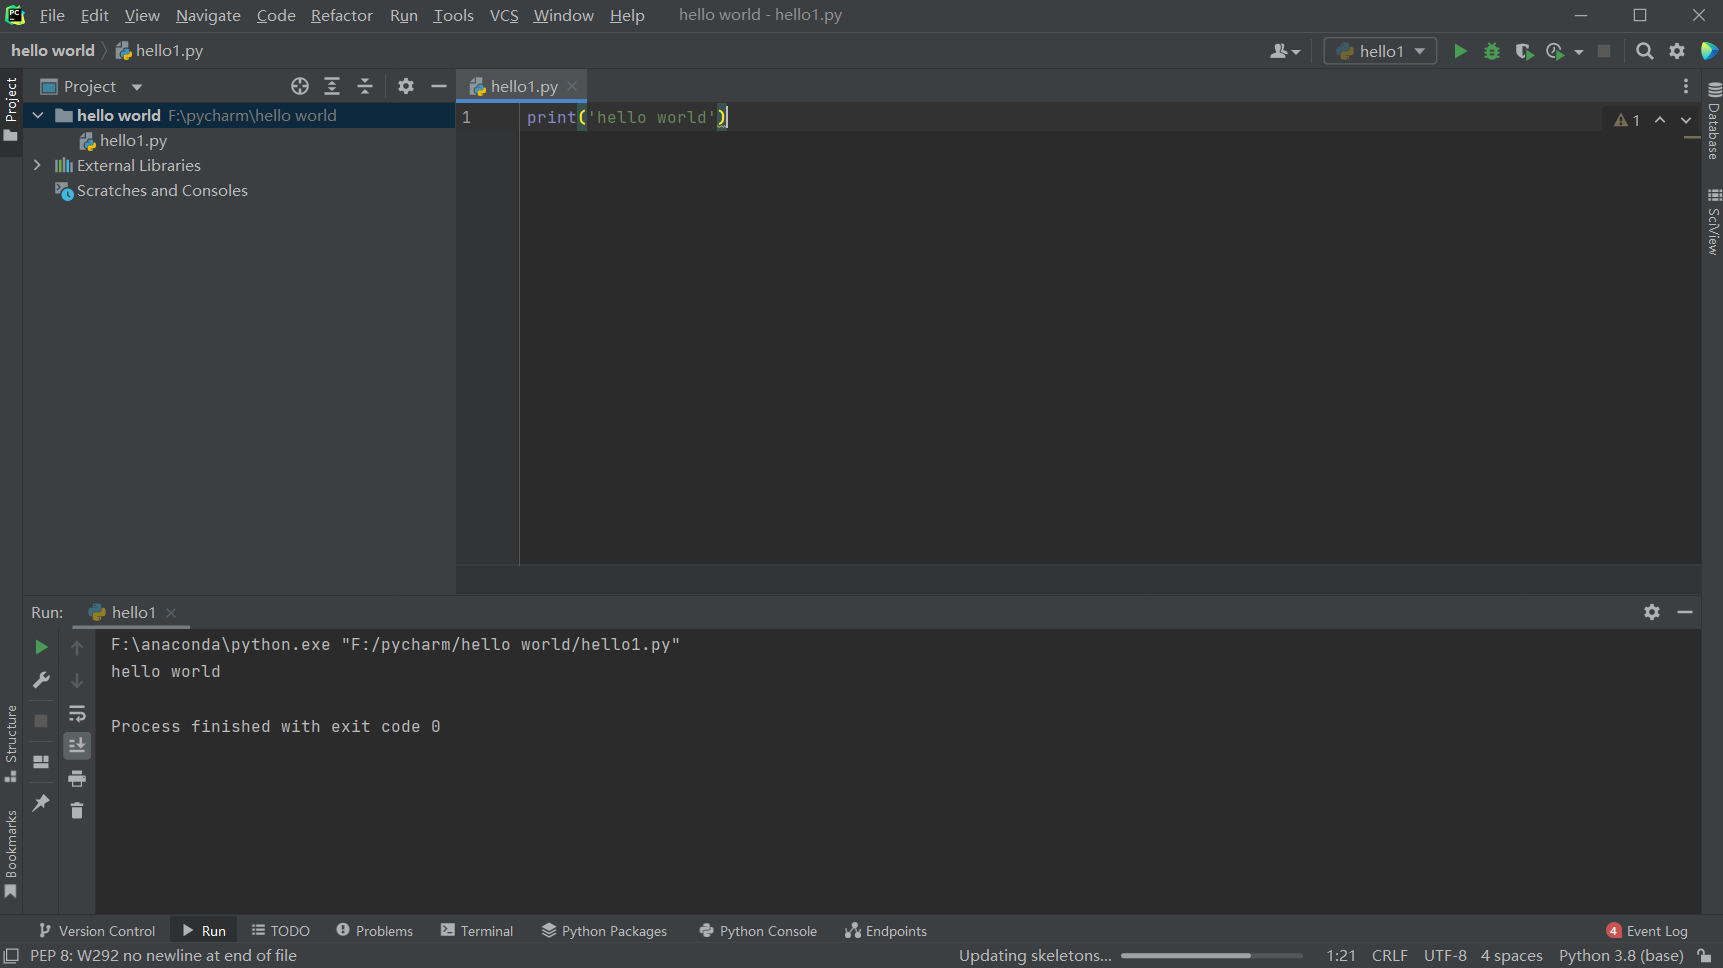Click the Code With Me user icon
This screenshot has width=1723, height=968.
(1279, 51)
